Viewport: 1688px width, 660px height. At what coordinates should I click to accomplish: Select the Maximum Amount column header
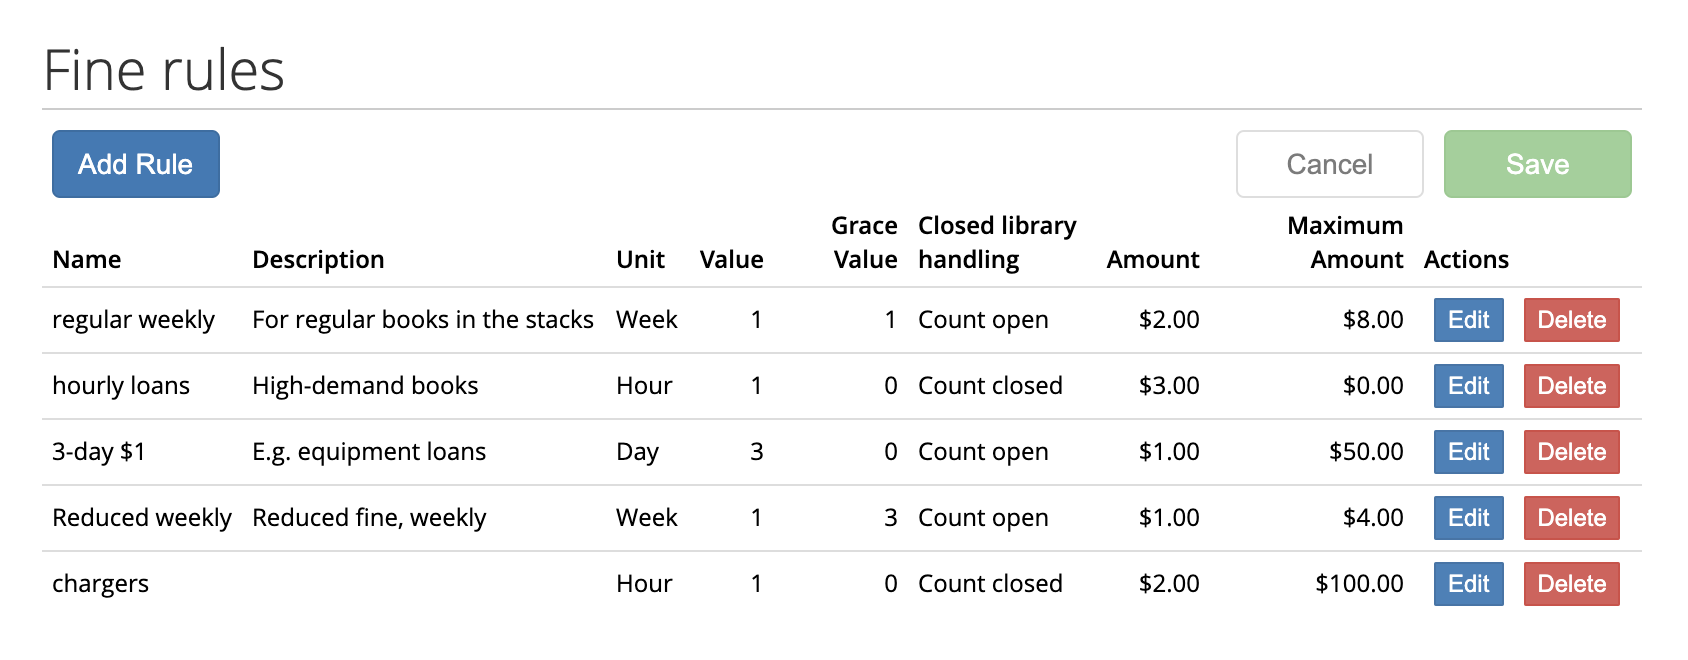coord(1345,243)
